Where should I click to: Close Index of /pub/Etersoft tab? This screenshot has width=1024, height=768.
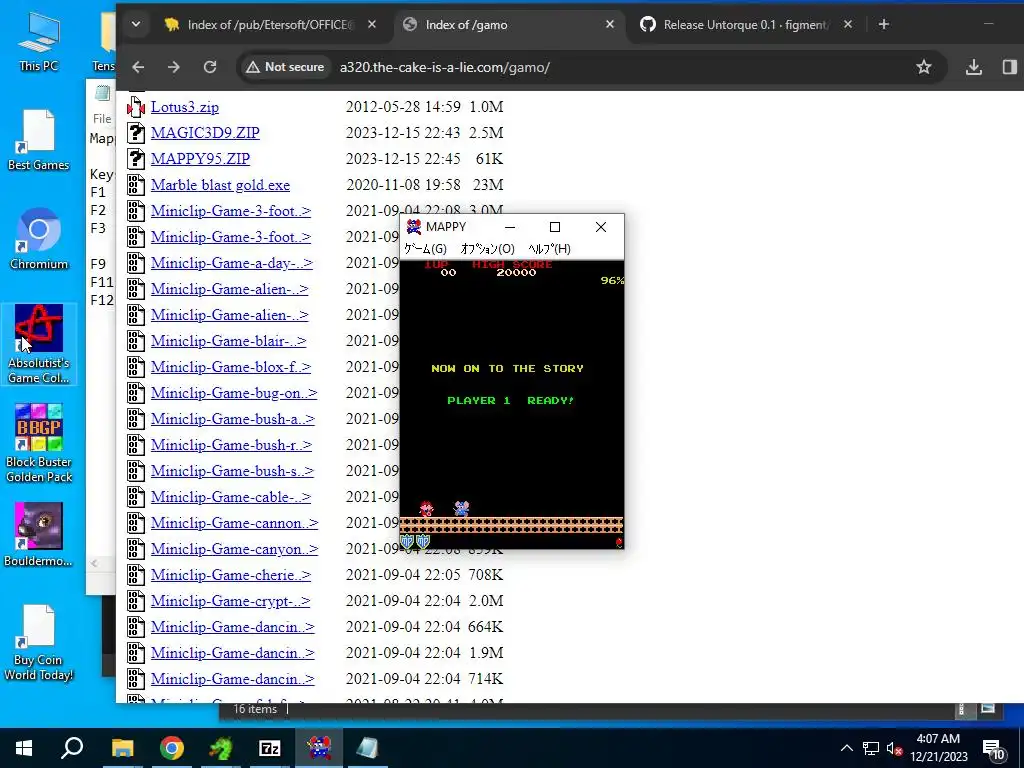372,24
